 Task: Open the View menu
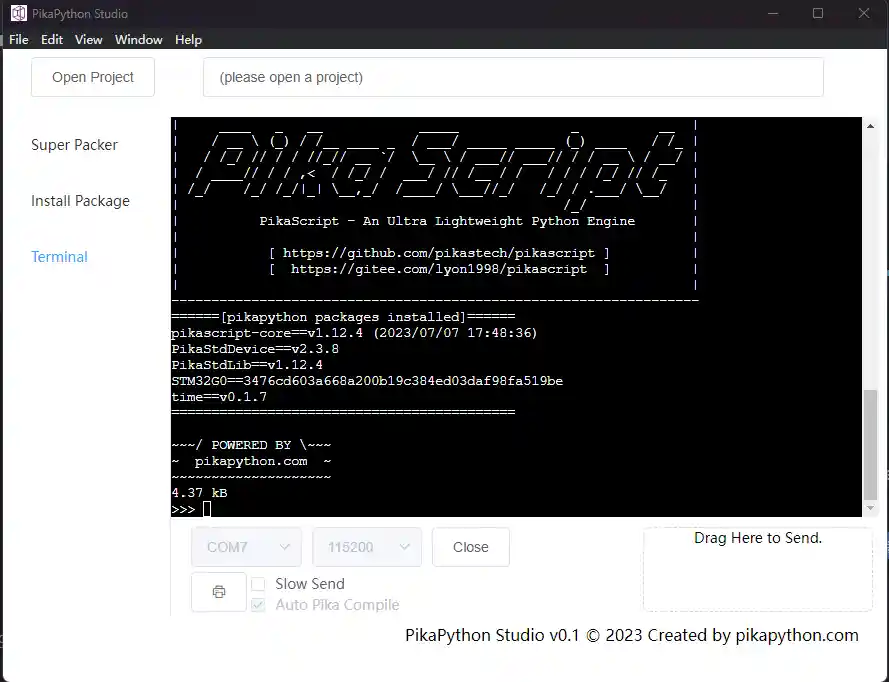point(89,40)
